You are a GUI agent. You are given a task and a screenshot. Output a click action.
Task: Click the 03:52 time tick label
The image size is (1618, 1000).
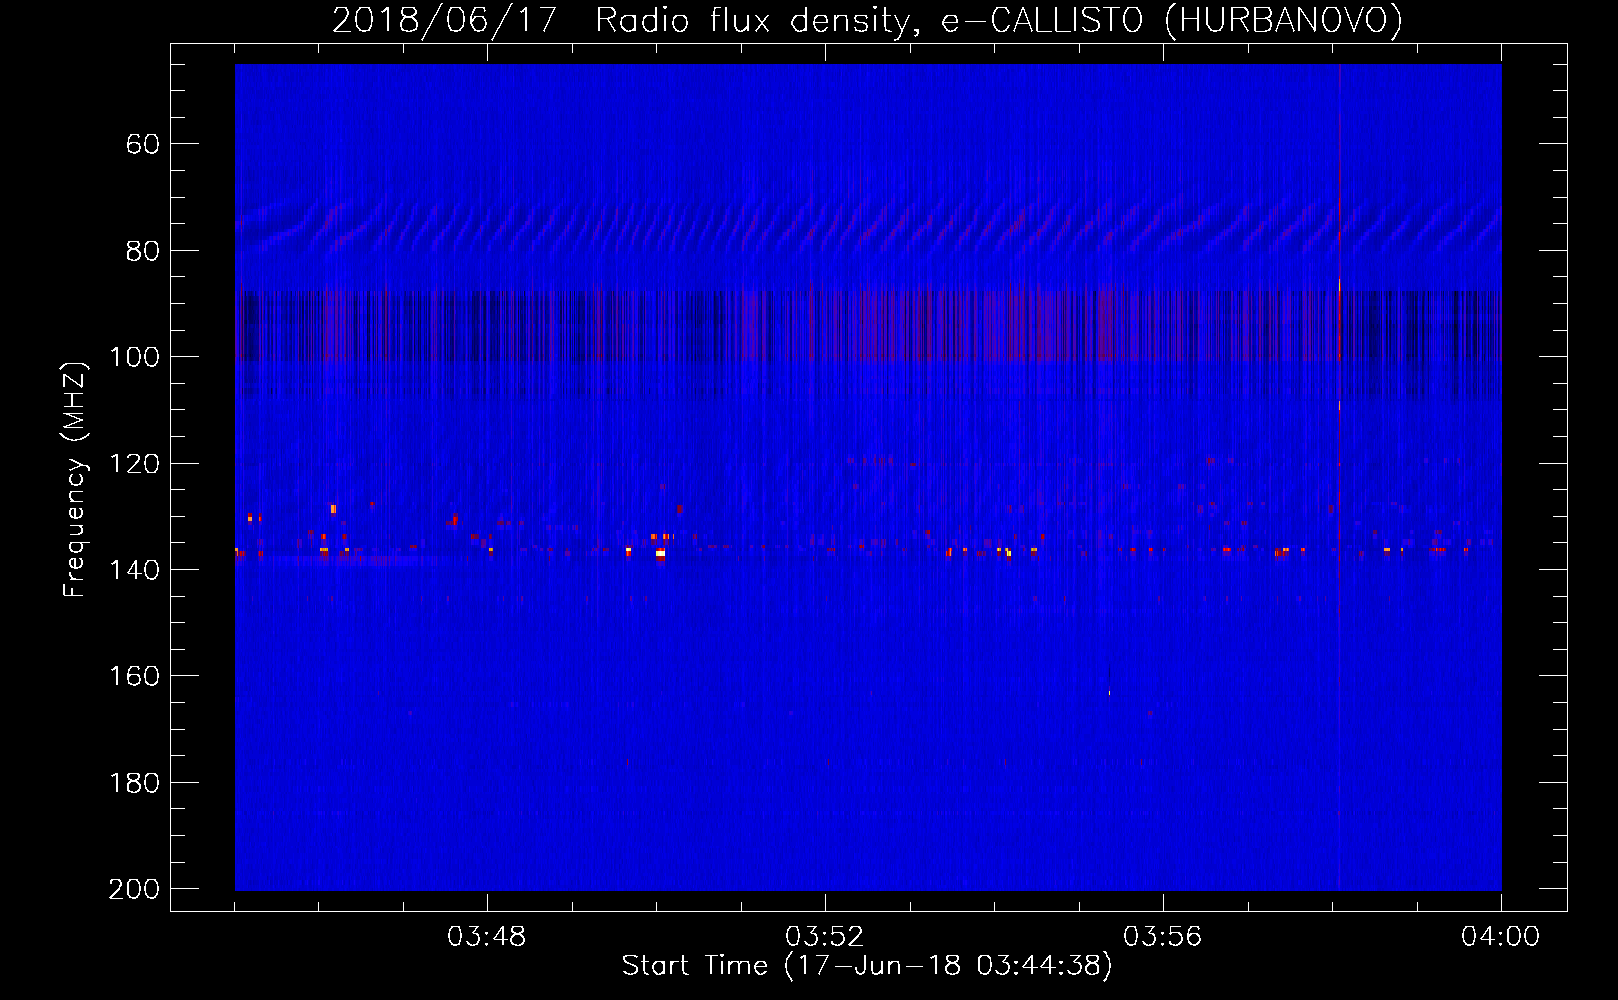tap(825, 937)
